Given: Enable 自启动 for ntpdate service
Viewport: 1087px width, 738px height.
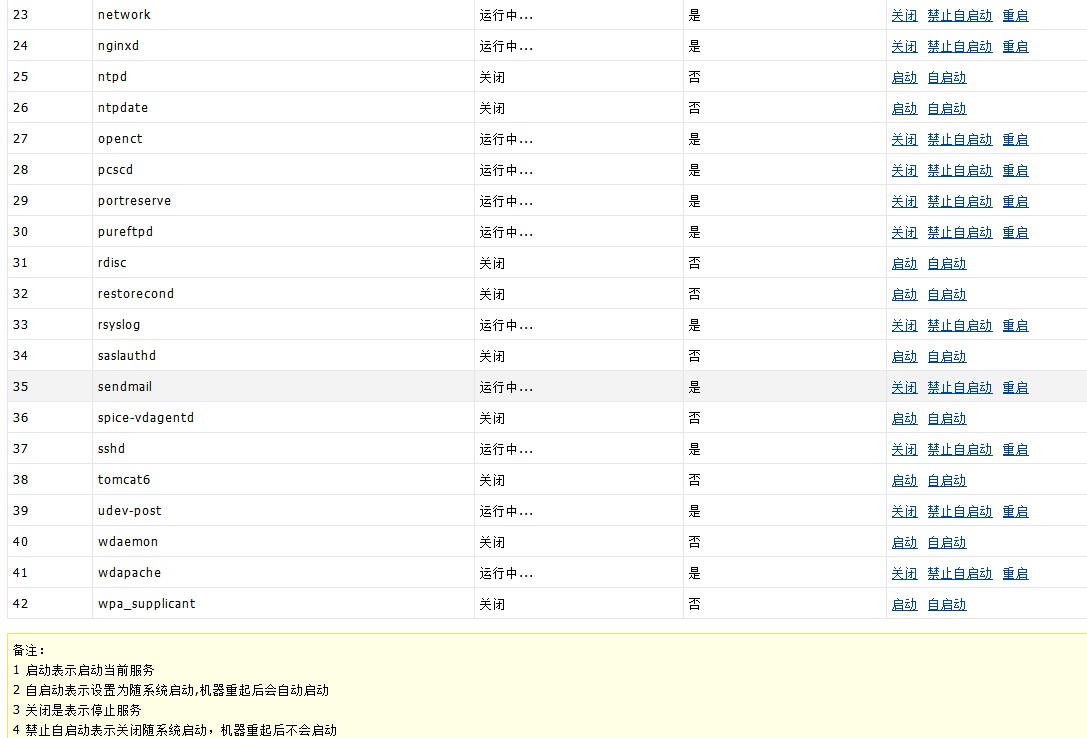Looking at the screenshot, I should click(946, 108).
